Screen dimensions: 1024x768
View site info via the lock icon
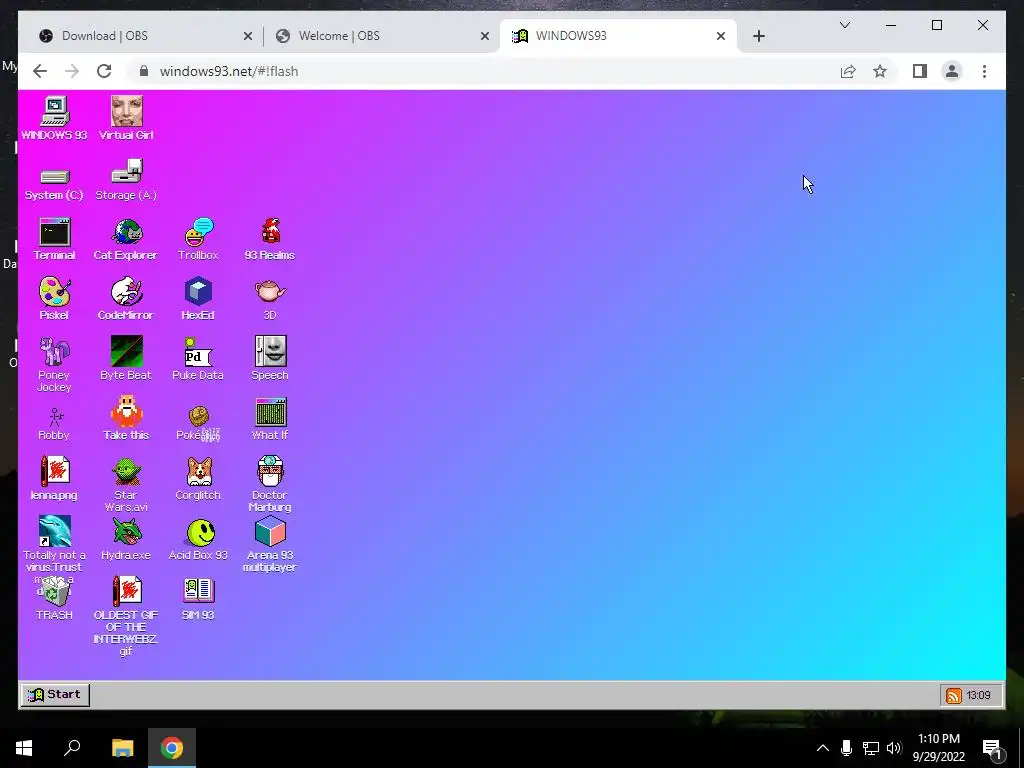[x=144, y=71]
